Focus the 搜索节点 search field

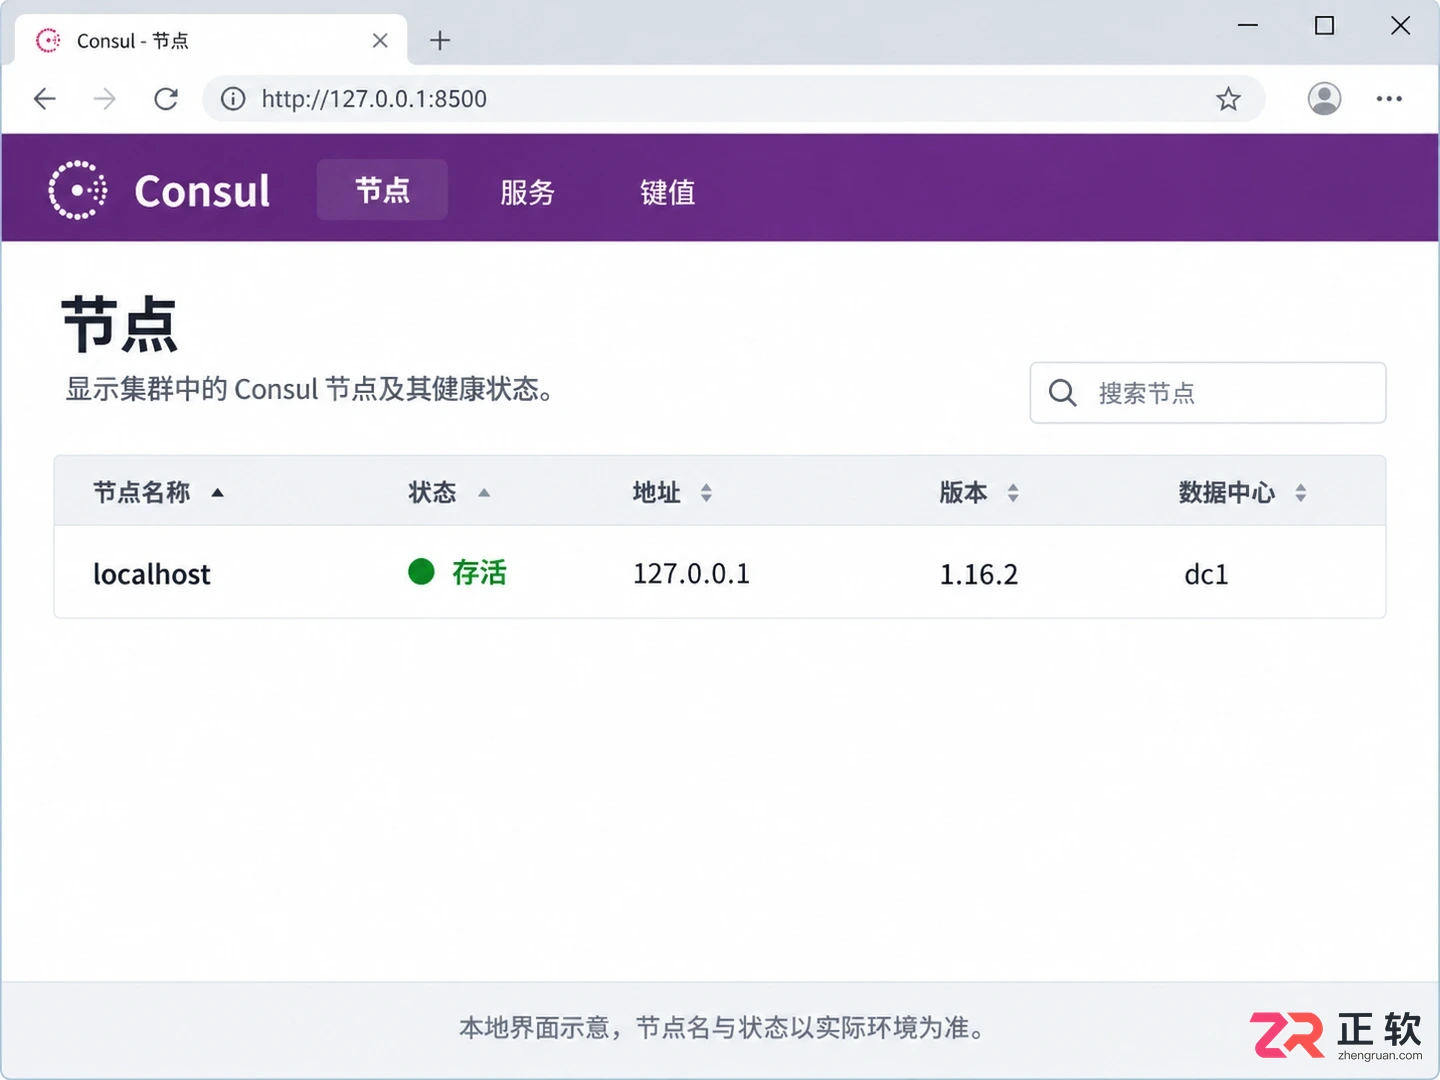click(1208, 393)
